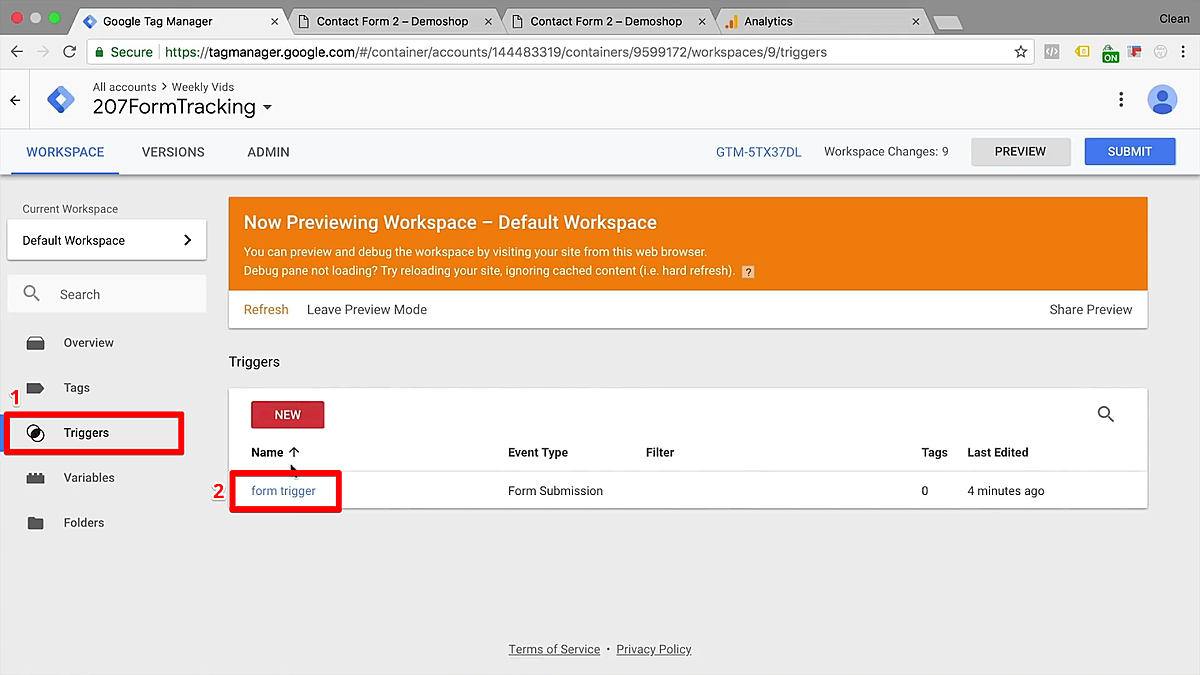Switch to the WORKSPACE tab
Viewport: 1200px width, 675px height.
65,152
